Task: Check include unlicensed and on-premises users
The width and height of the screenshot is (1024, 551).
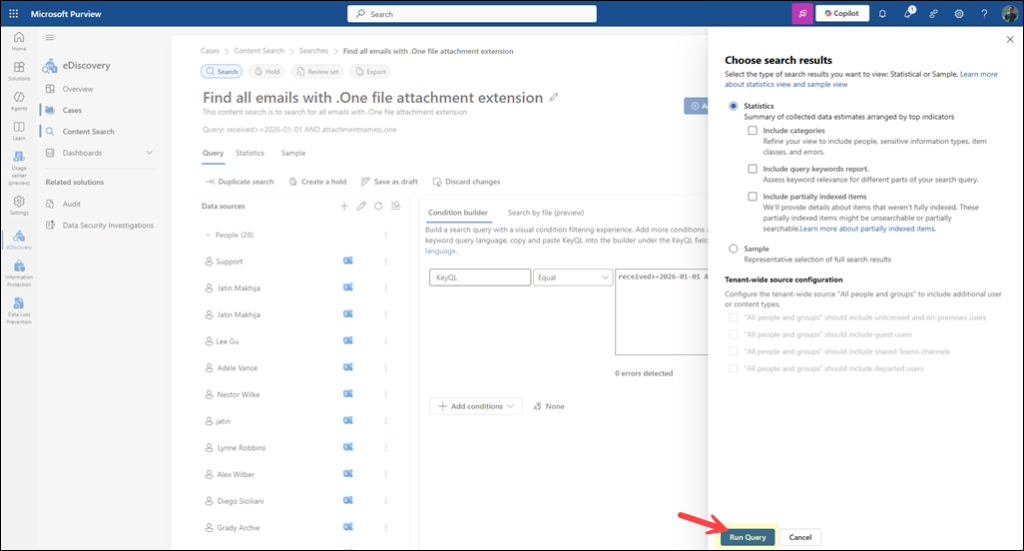Action: 733,317
